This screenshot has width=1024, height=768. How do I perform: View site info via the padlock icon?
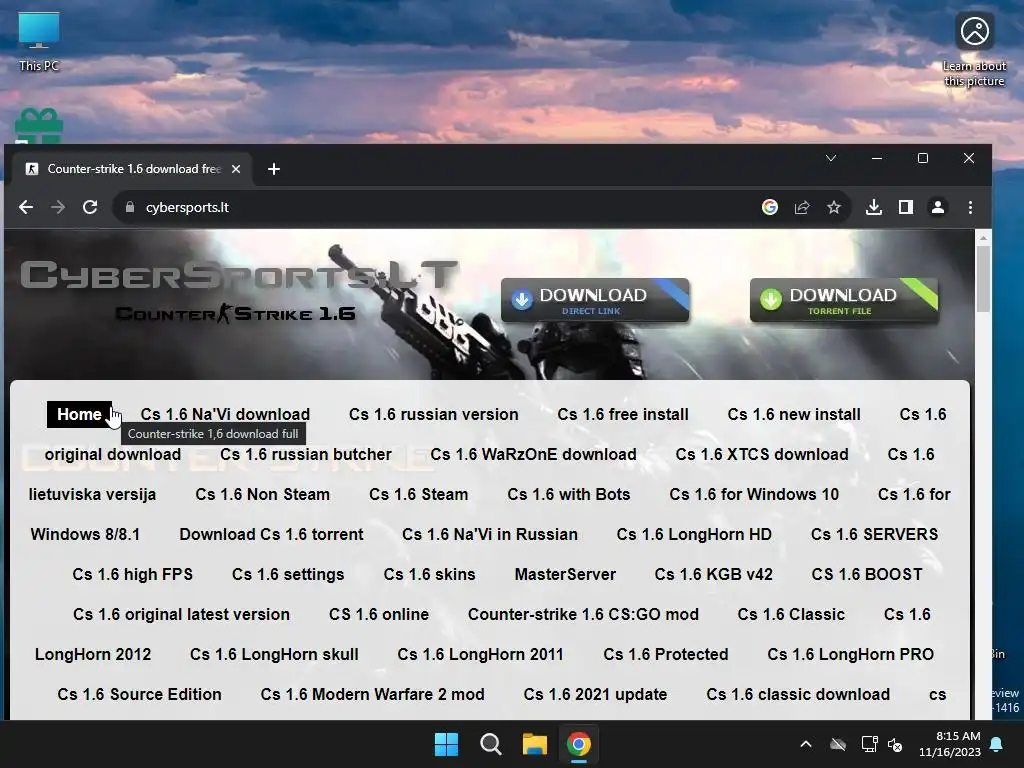pyautogui.click(x=130, y=207)
